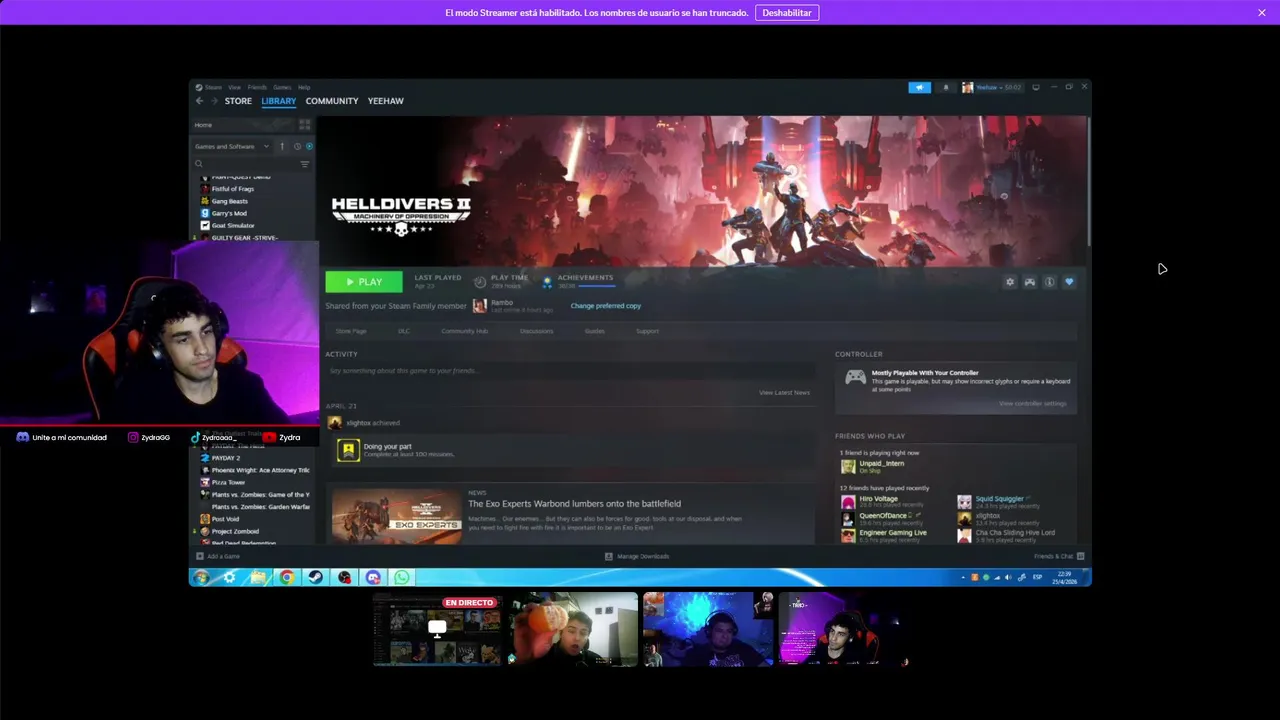This screenshot has height=720, width=1280.
Task: Click Add a Game at the bottom
Action: pyautogui.click(x=218, y=556)
